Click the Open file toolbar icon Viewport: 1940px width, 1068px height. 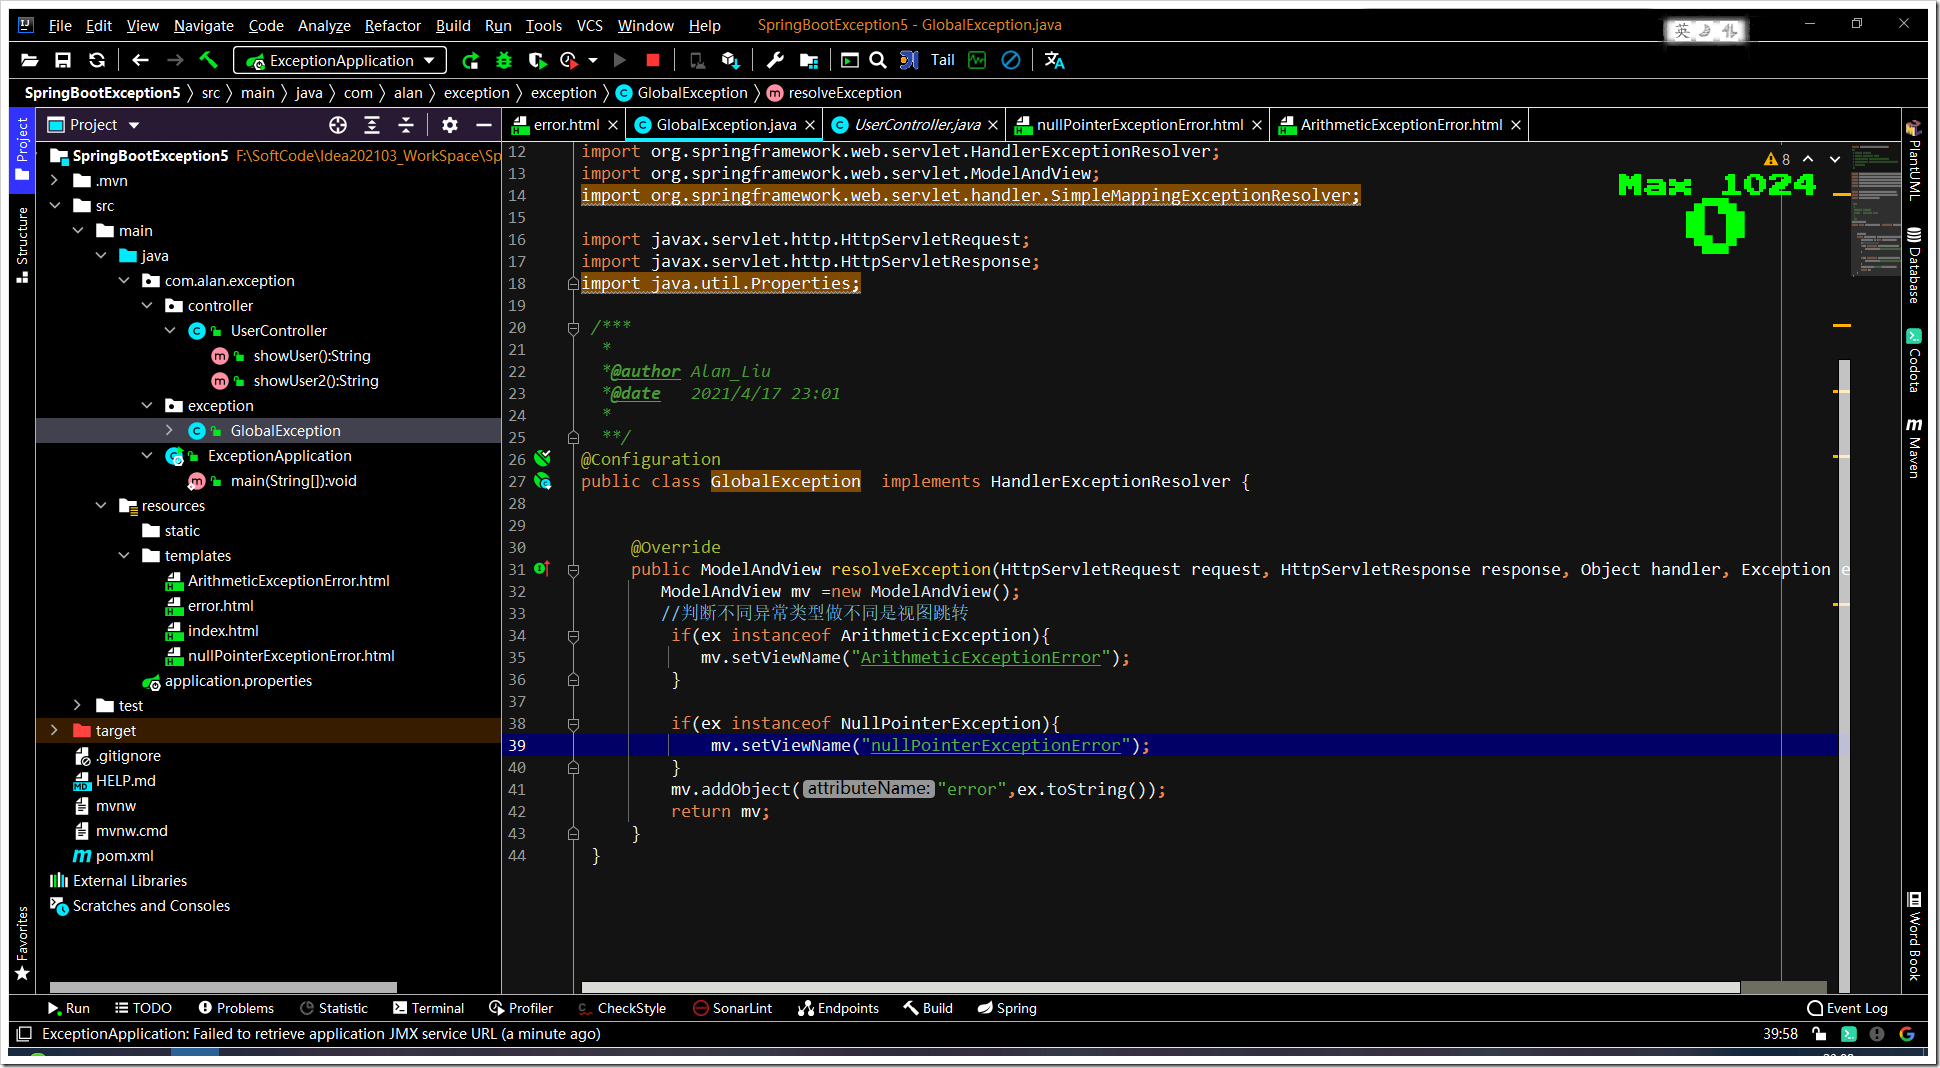click(30, 60)
